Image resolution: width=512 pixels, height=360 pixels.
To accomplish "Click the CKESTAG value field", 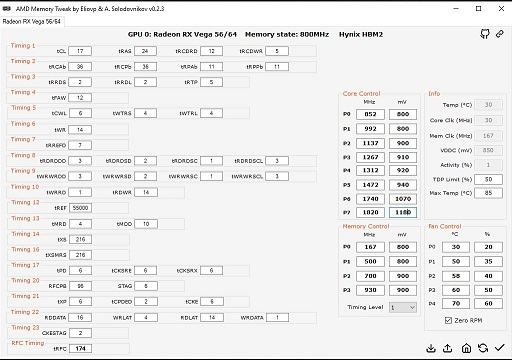I will click(80, 333).
